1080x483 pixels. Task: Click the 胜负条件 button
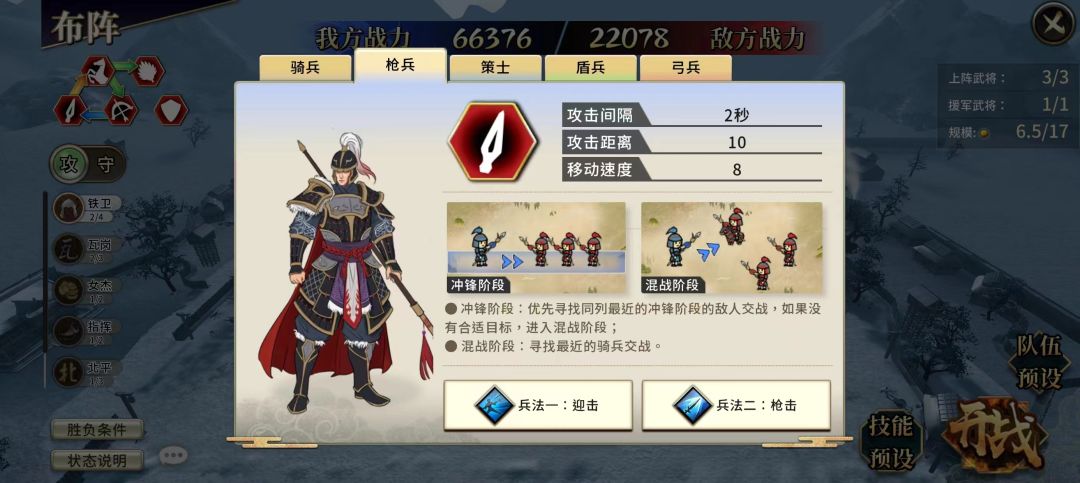[97, 430]
